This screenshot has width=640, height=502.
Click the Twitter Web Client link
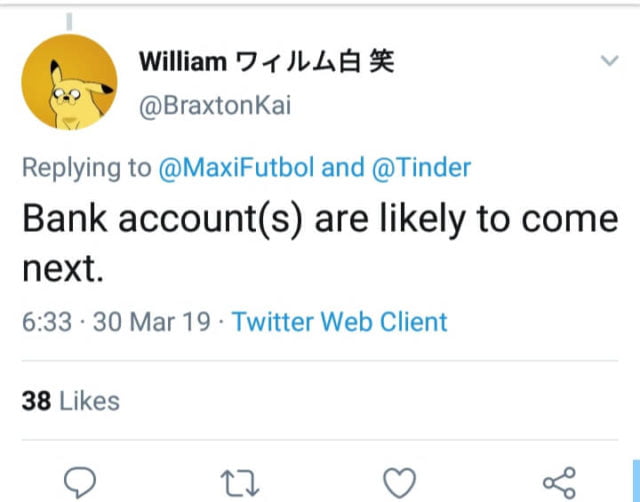pos(340,321)
